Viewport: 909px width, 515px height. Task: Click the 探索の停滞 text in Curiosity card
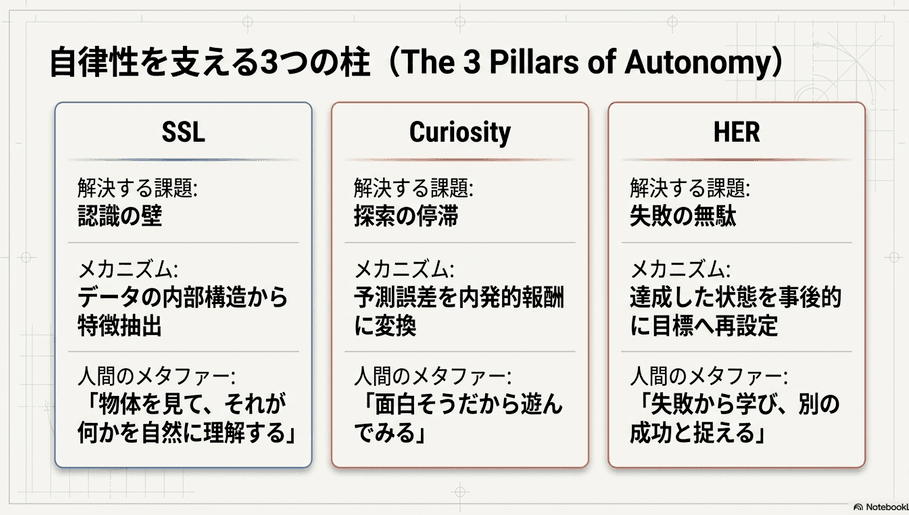[406, 216]
